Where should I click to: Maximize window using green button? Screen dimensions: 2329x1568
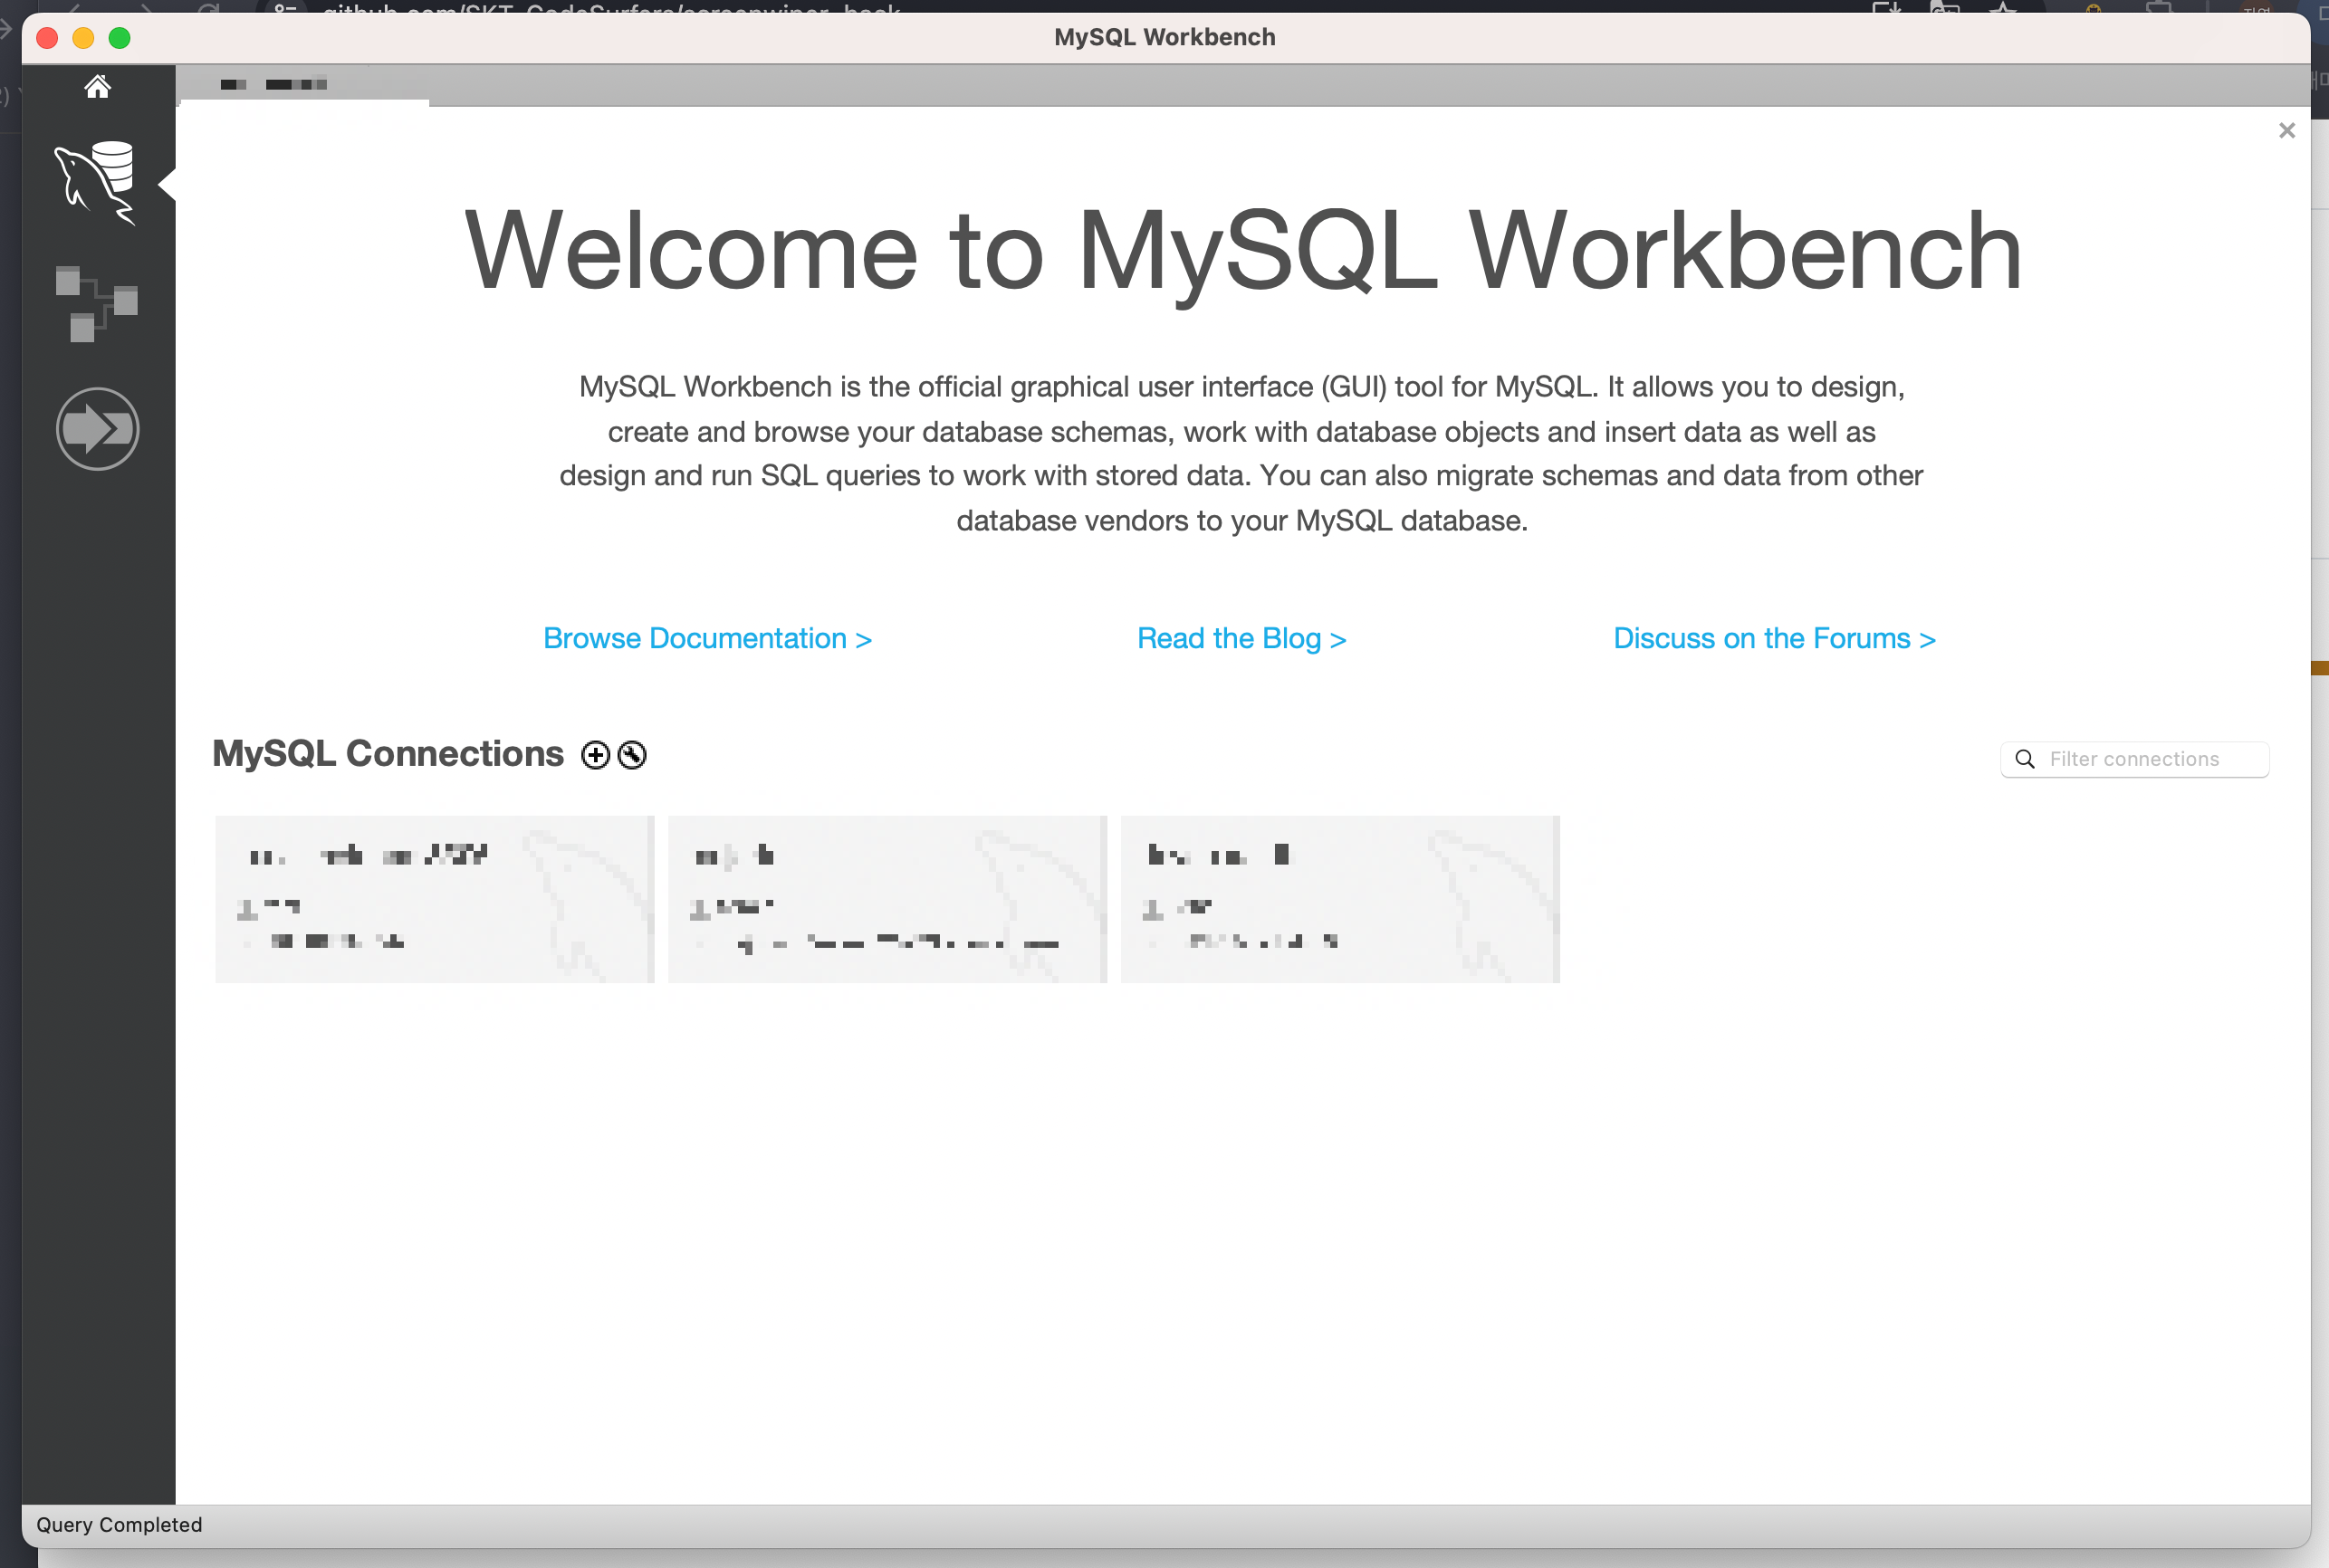[119, 38]
